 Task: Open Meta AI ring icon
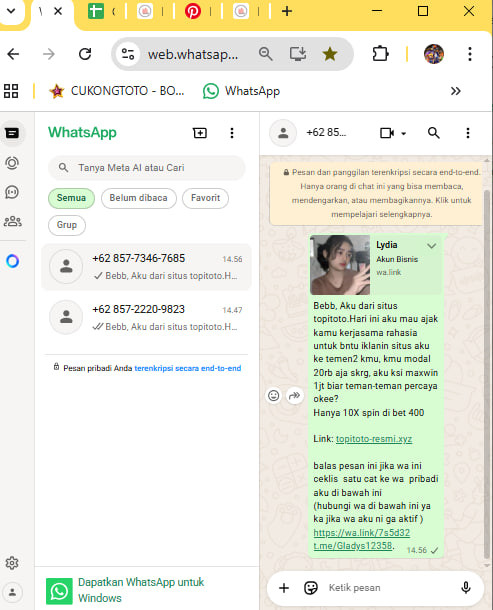[12, 261]
